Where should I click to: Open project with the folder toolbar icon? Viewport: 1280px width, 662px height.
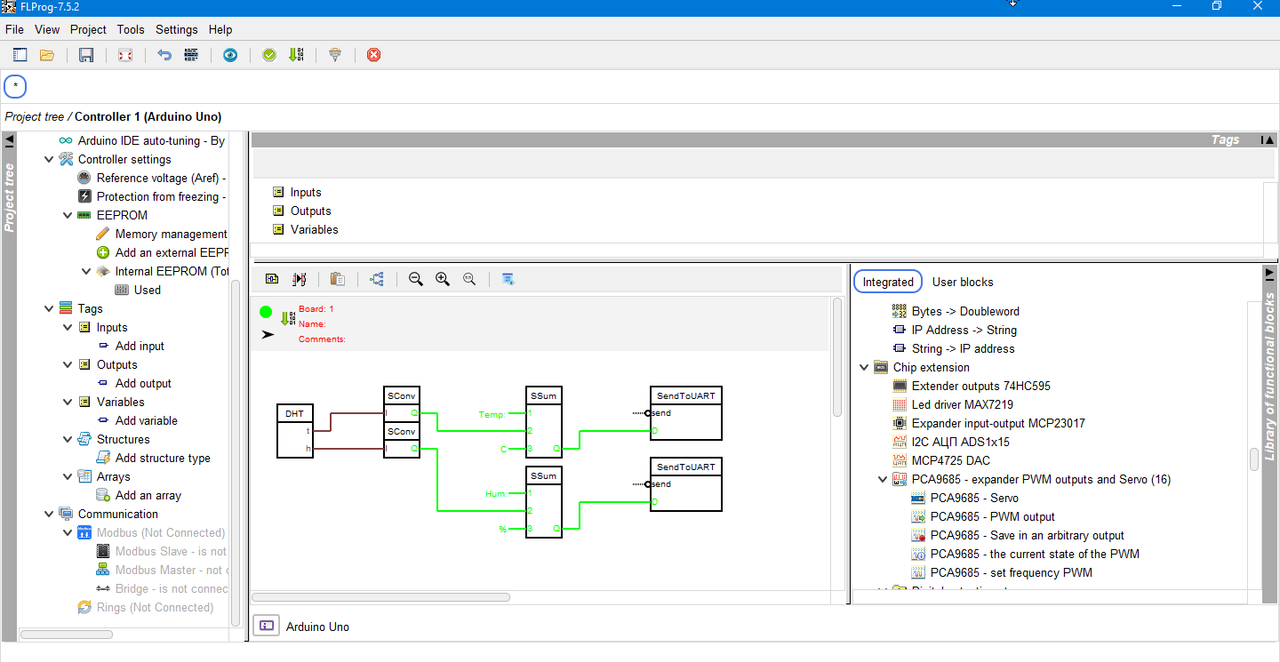coord(46,55)
